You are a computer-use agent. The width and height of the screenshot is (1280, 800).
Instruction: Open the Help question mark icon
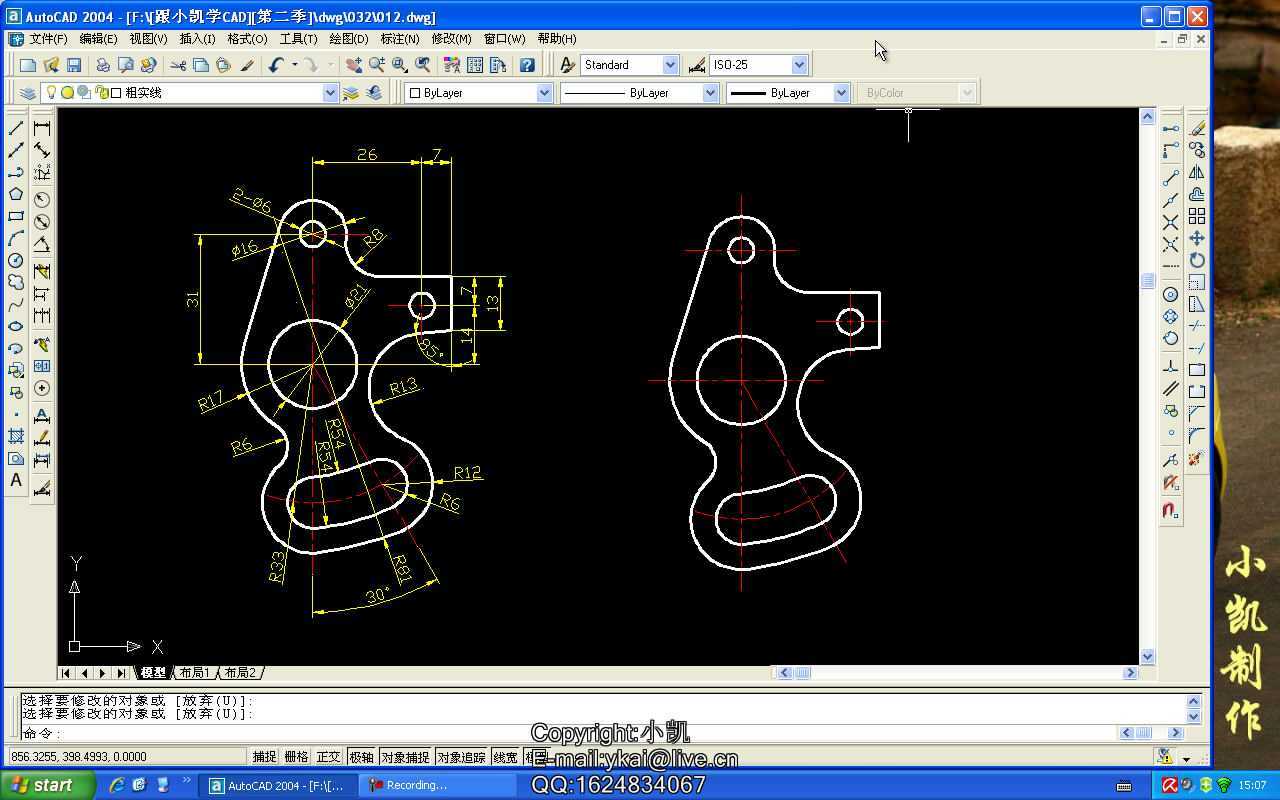click(x=527, y=65)
